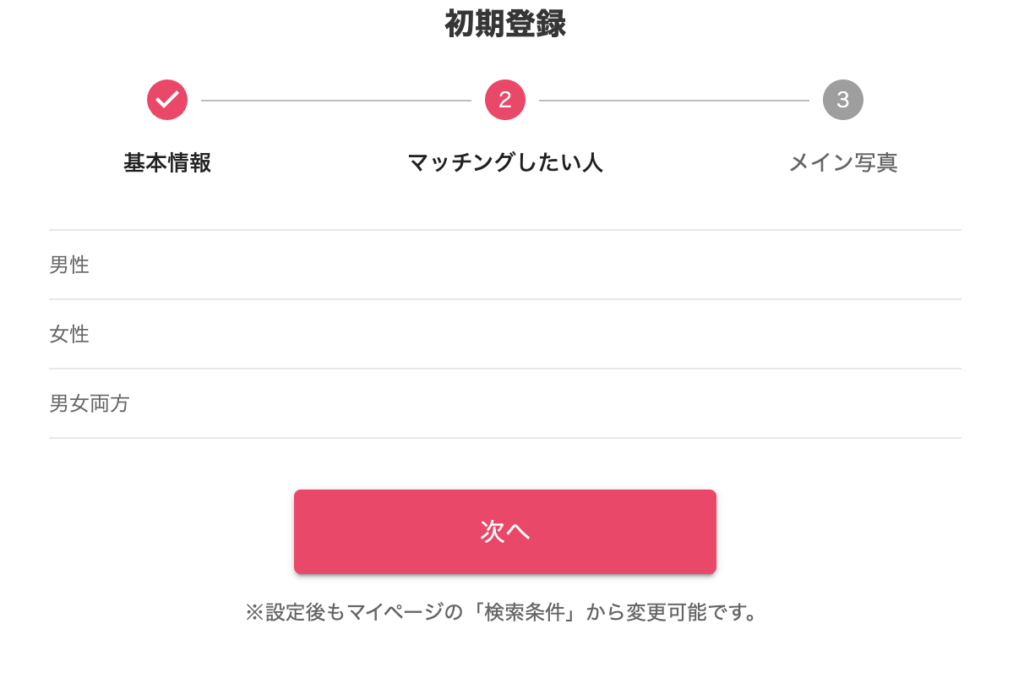Click the progress line between steps 2 and 3

click(x=674, y=98)
